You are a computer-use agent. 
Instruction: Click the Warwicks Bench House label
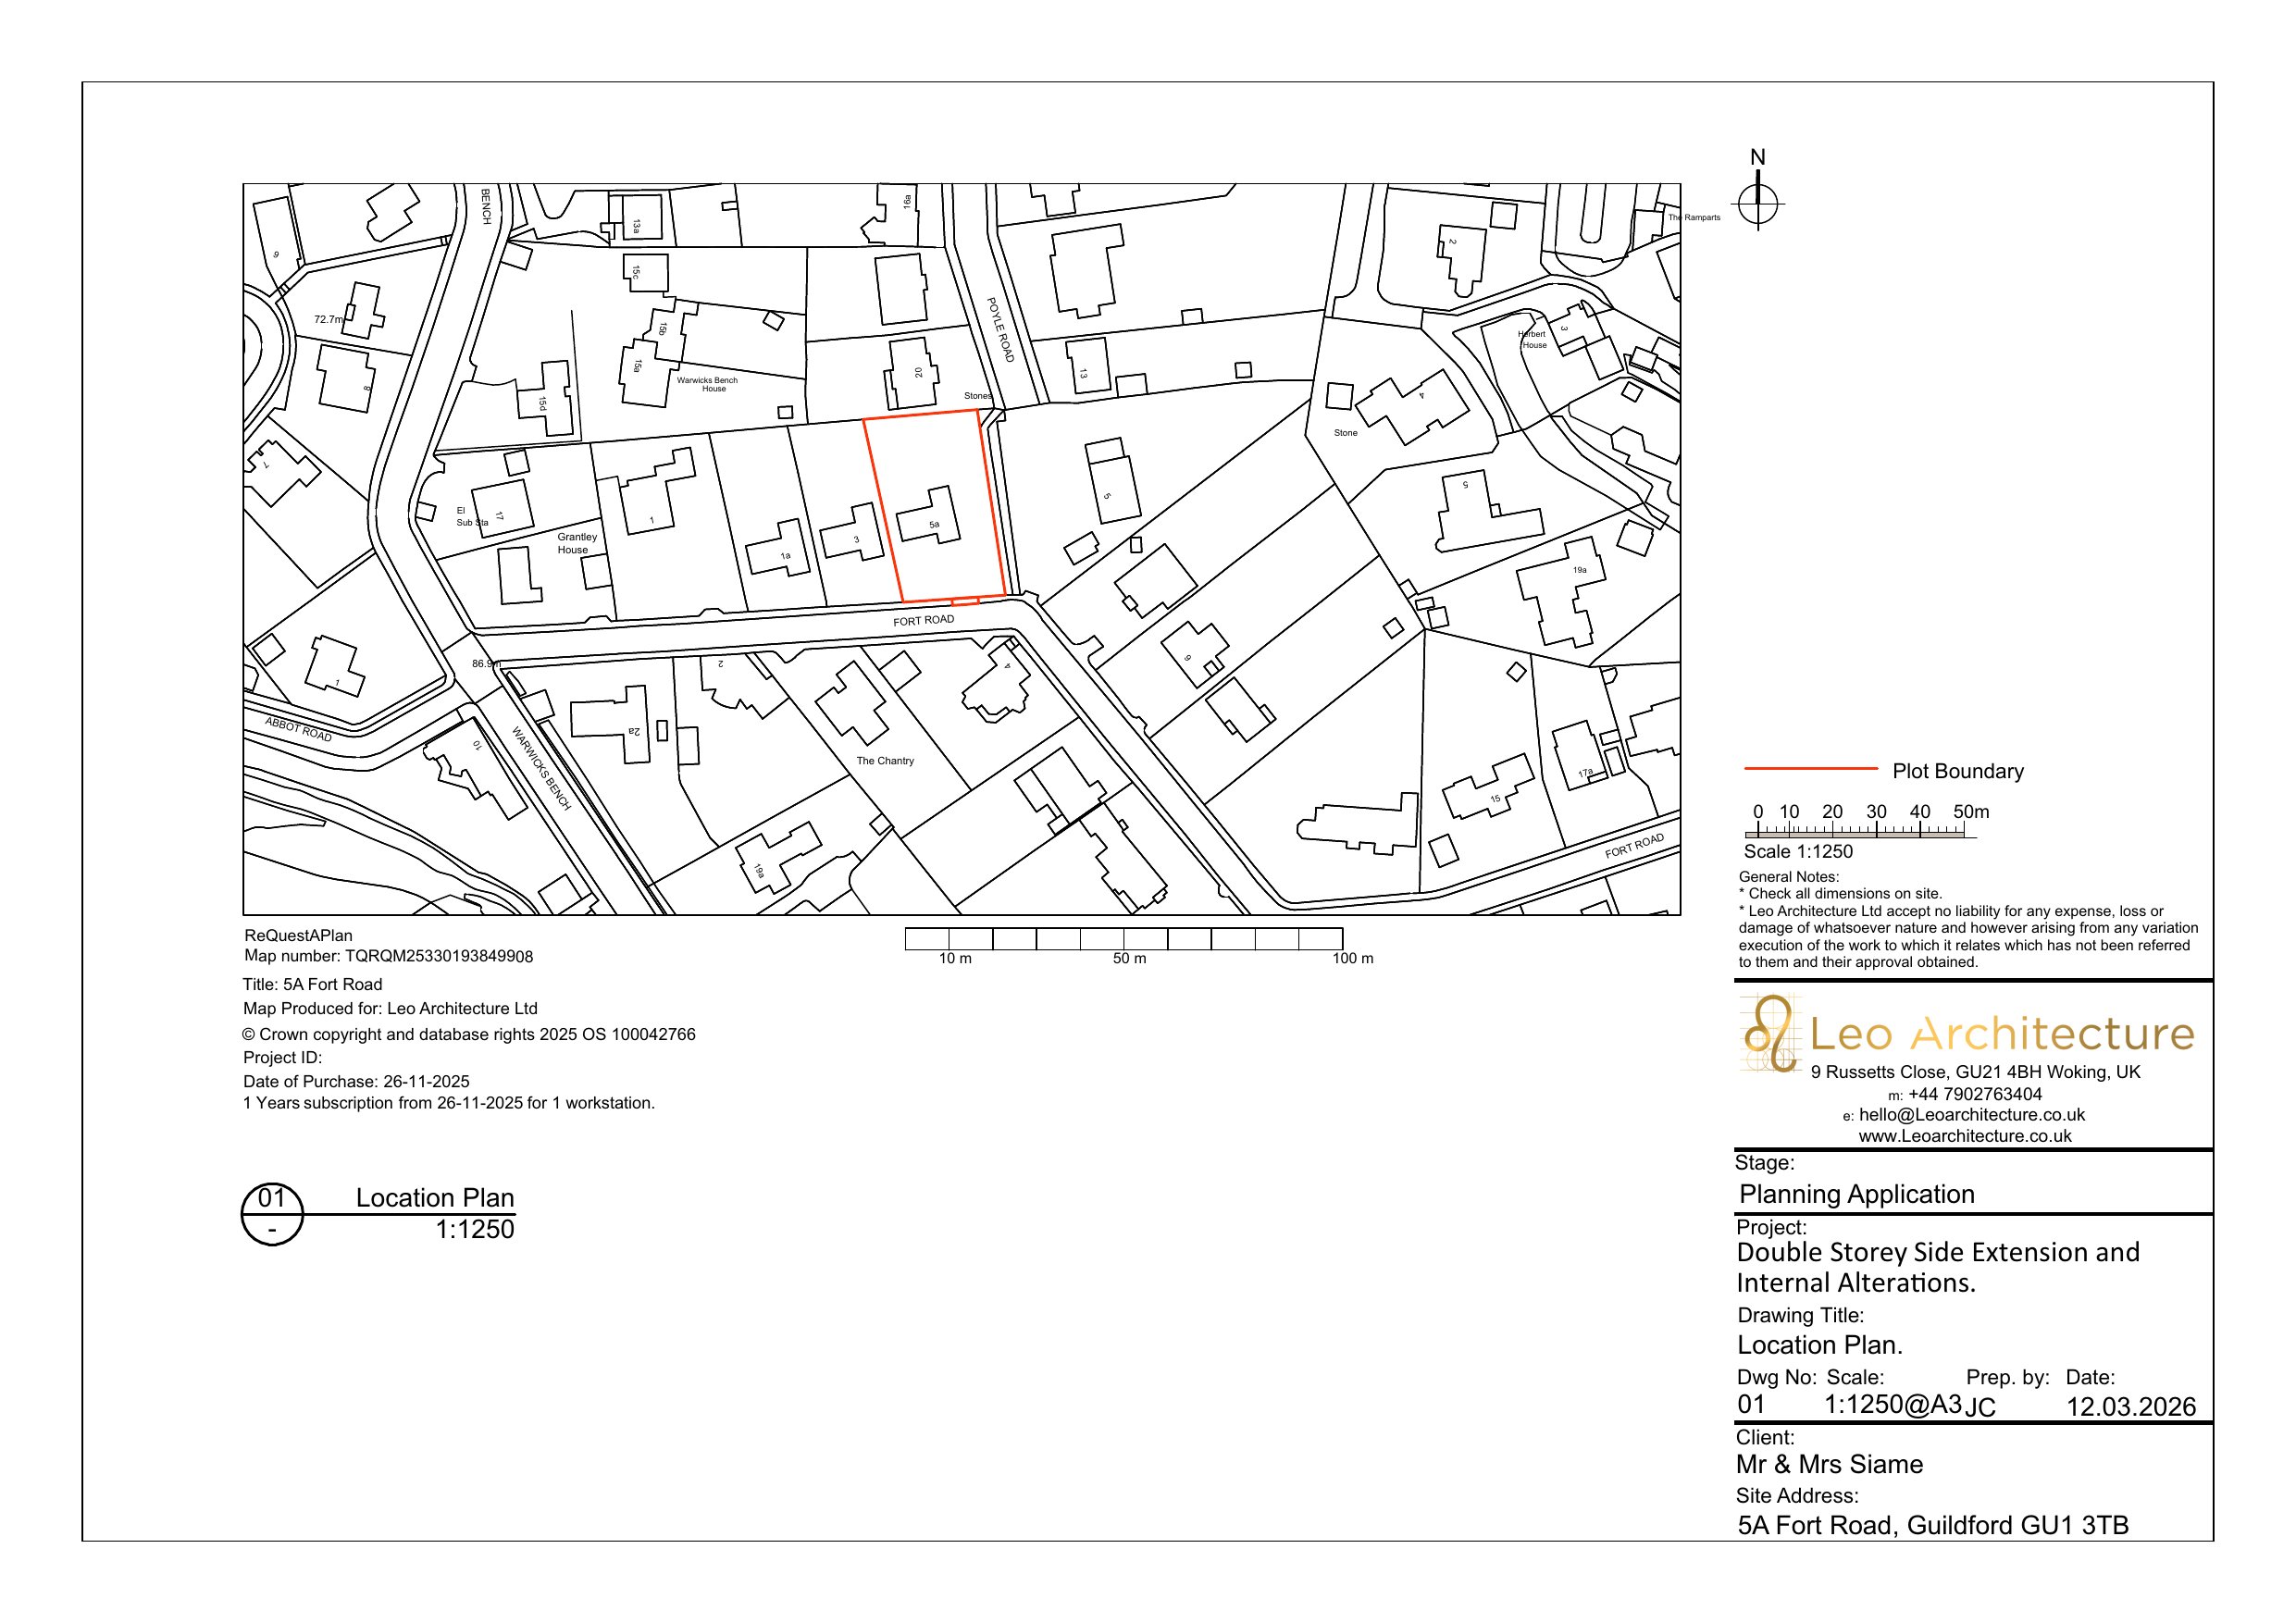[707, 384]
